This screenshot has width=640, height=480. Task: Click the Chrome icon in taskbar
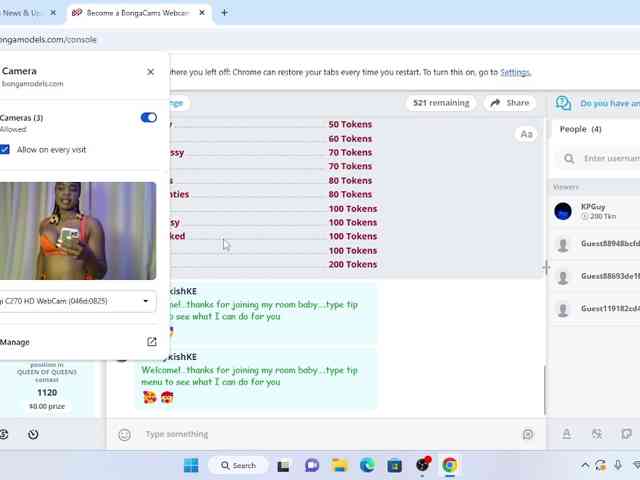click(450, 465)
